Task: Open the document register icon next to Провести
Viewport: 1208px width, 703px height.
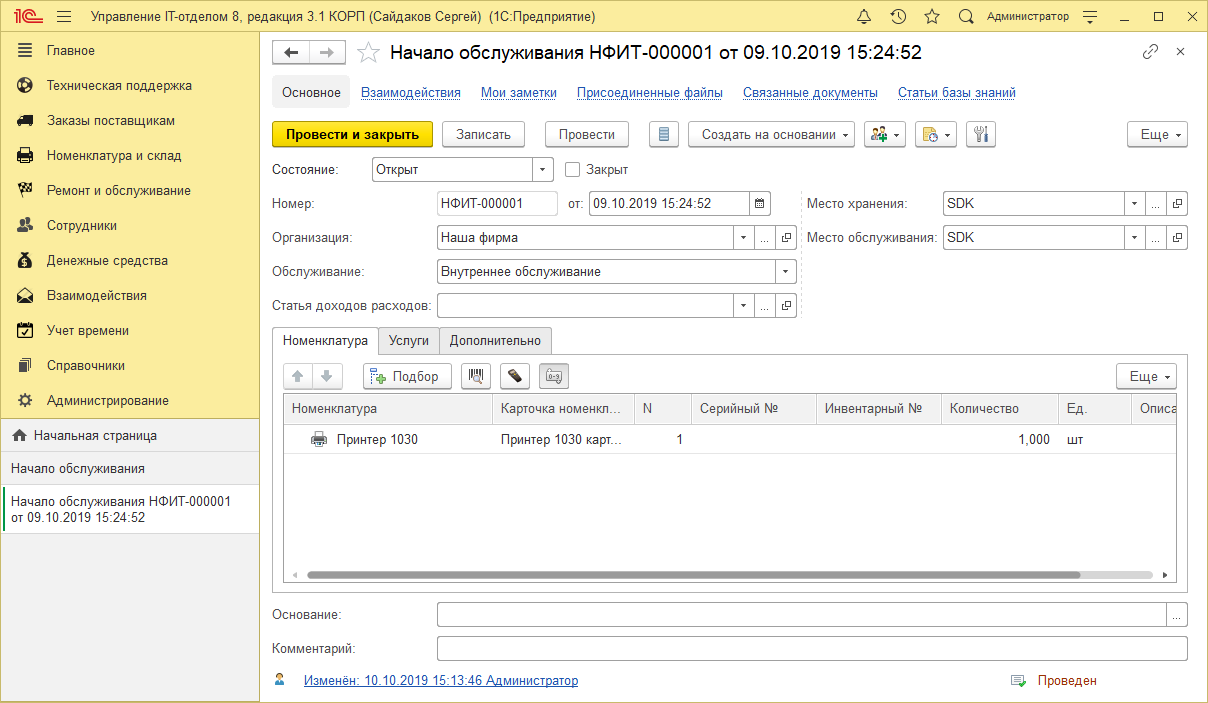Action: [x=663, y=134]
